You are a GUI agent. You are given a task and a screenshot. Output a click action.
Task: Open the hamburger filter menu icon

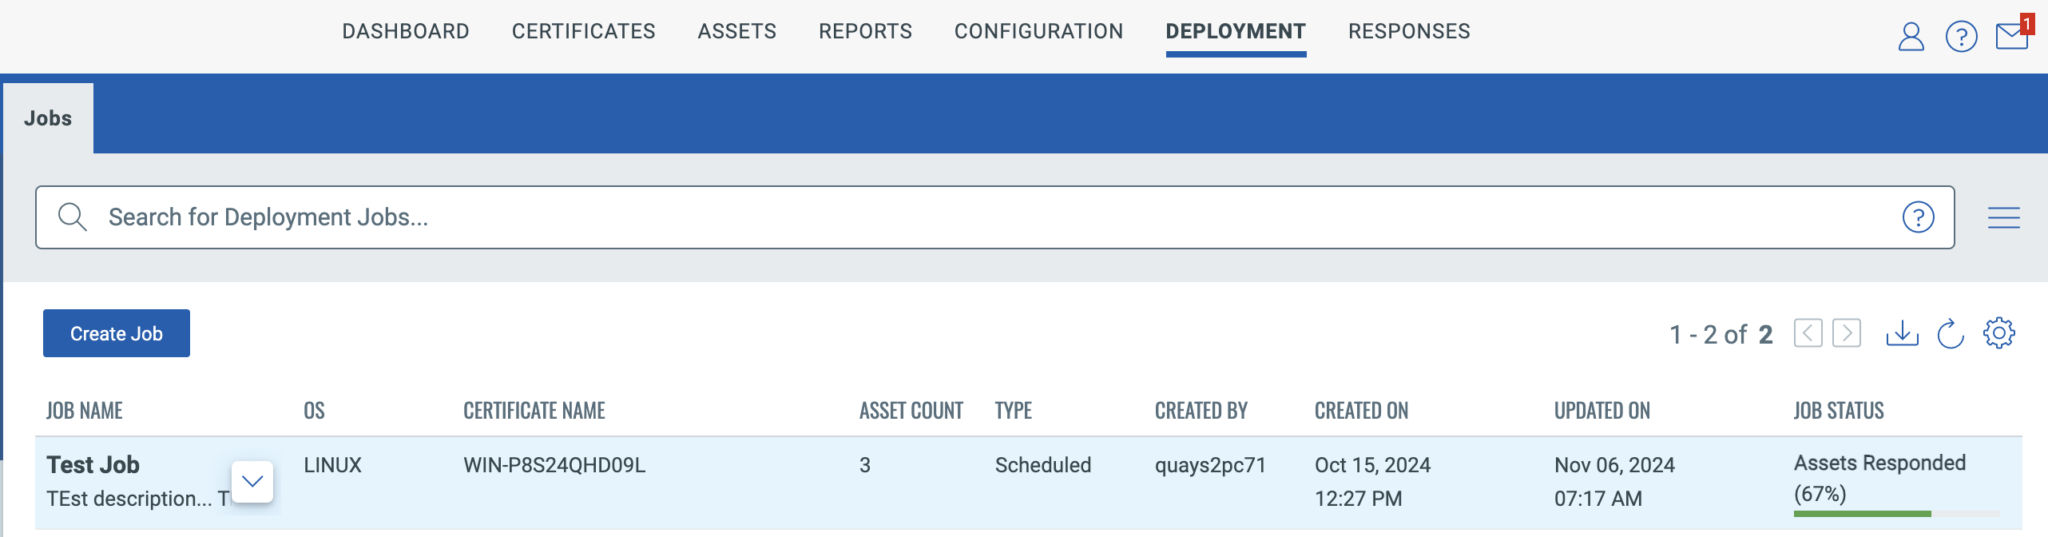tap(2004, 217)
